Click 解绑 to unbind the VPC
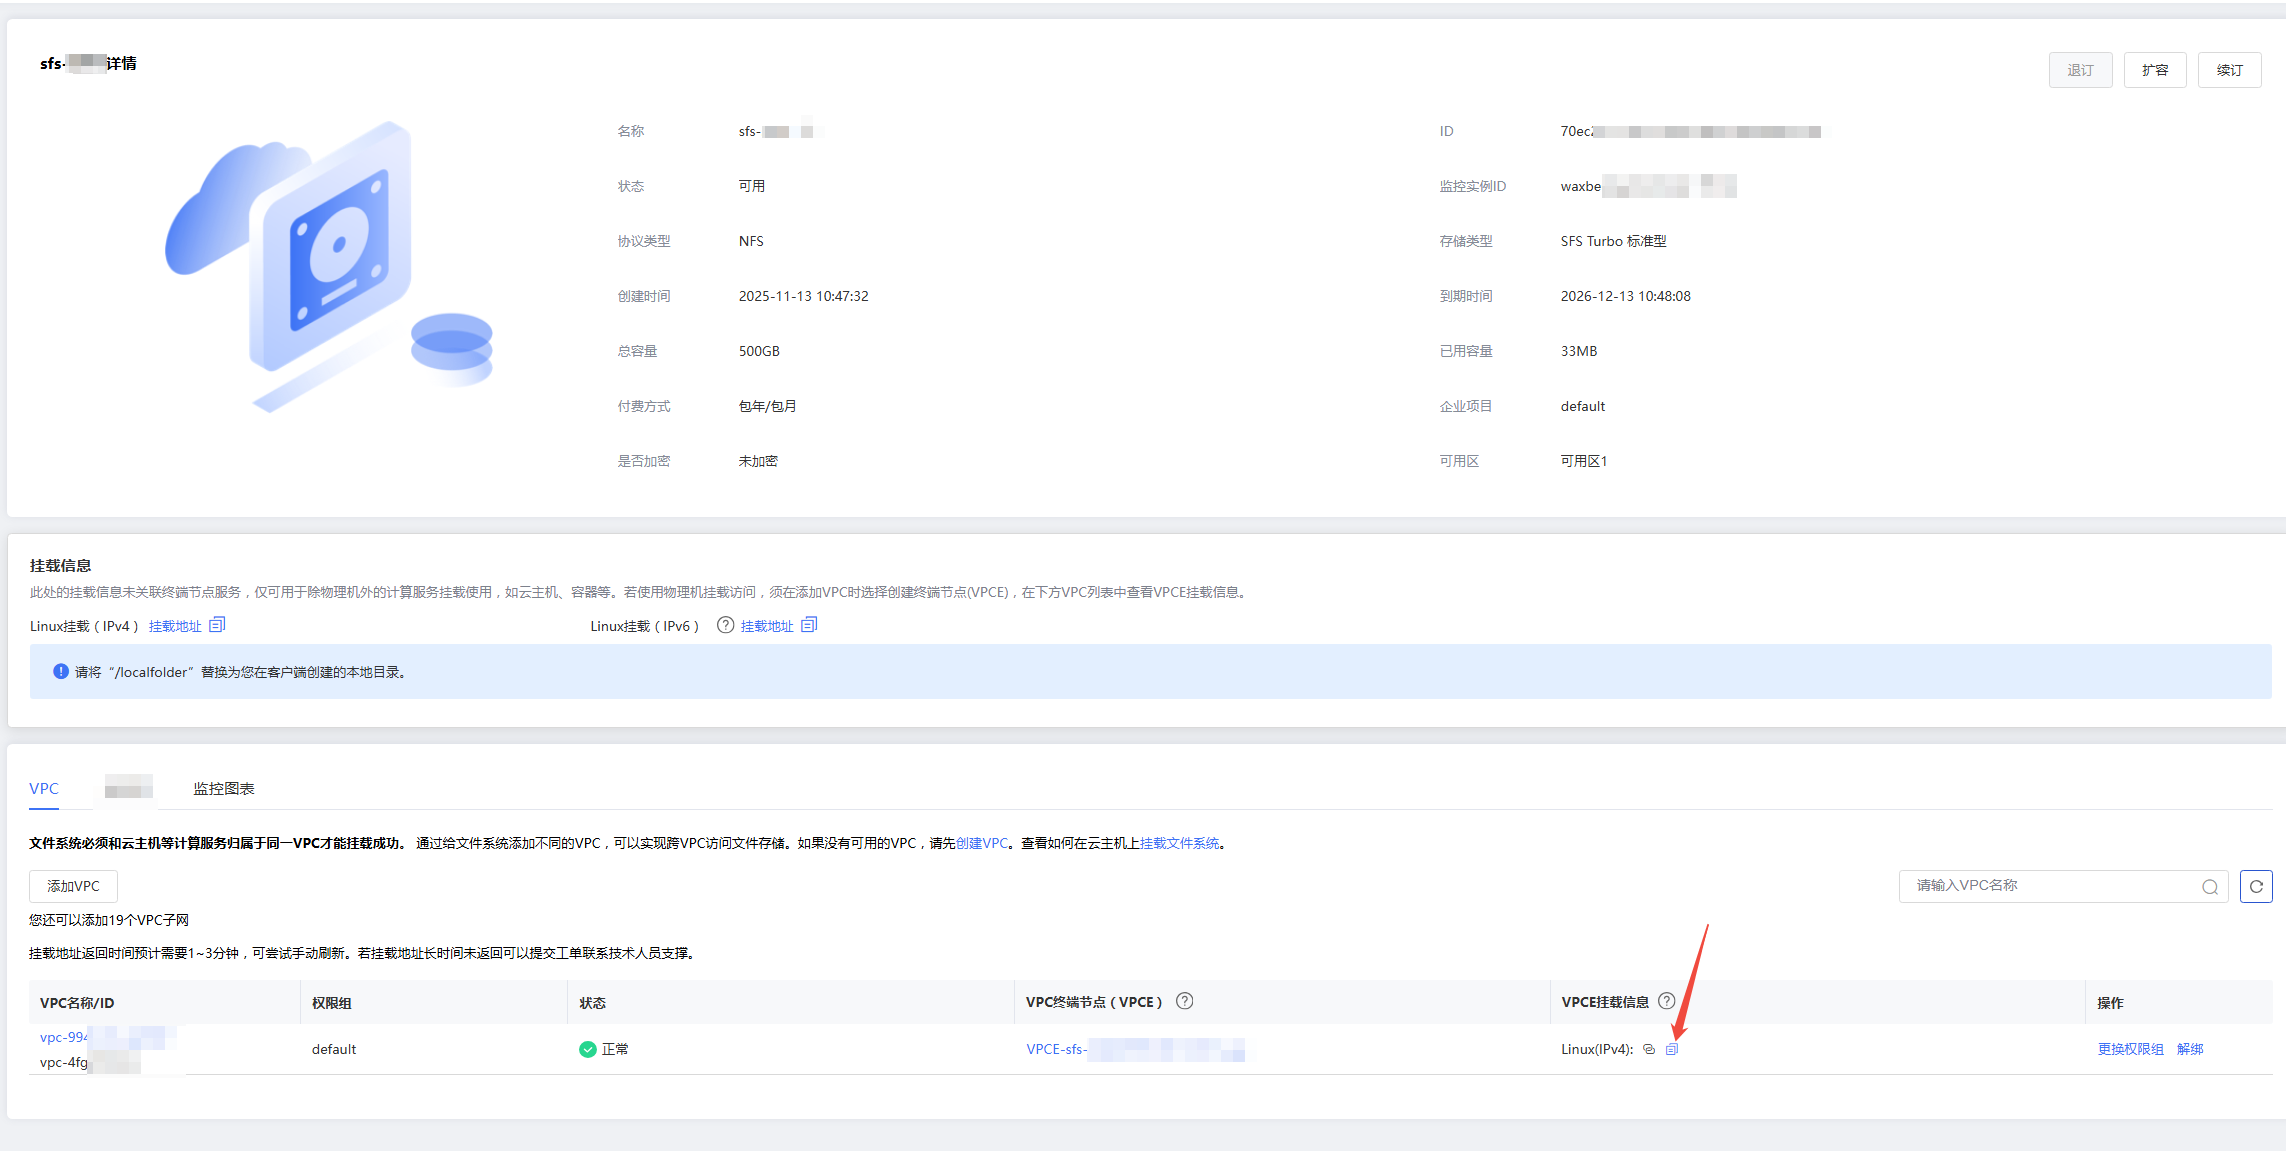This screenshot has height=1151, width=2286. 2190,1049
